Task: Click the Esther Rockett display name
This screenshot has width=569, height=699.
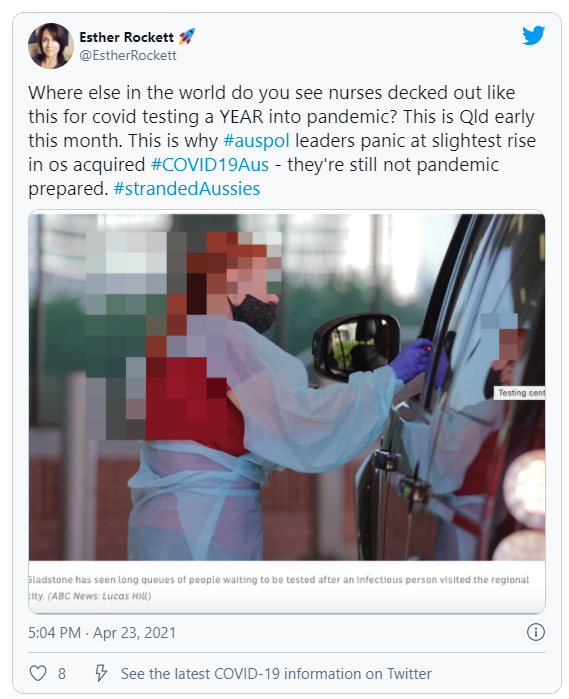Action: pos(127,37)
